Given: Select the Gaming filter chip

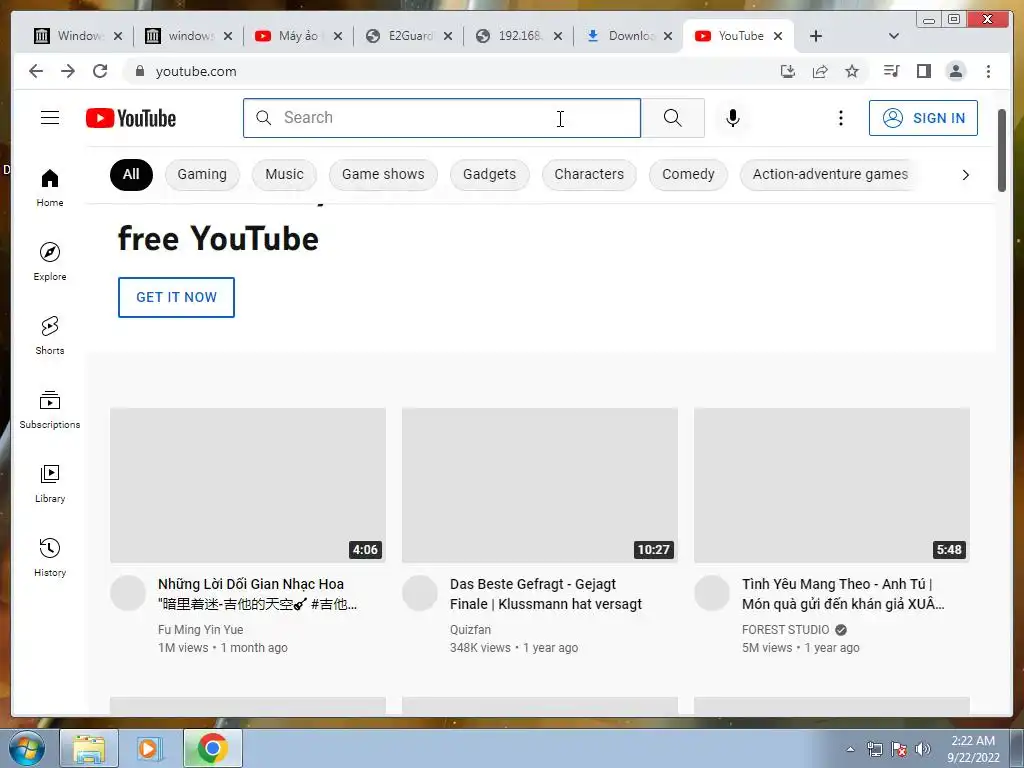Looking at the screenshot, I should click(x=202, y=174).
